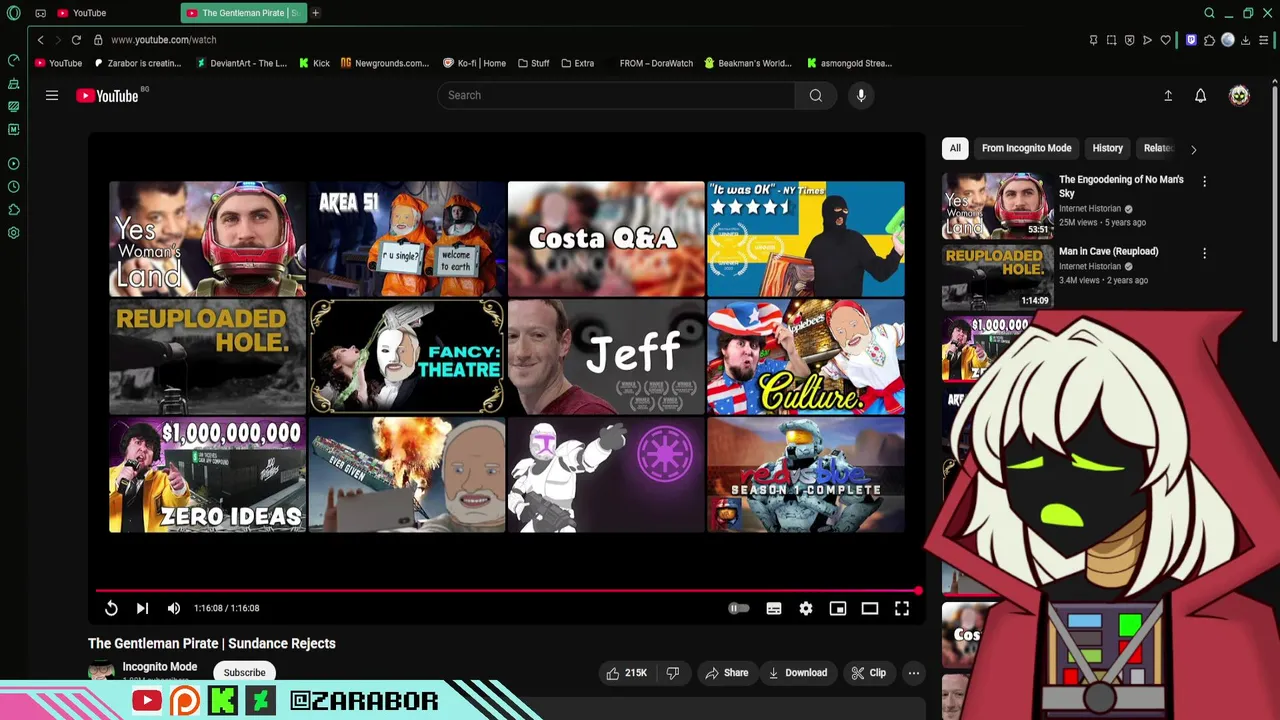Go to YouTube home via logo
The height and width of the screenshot is (720, 1280).
(107, 96)
